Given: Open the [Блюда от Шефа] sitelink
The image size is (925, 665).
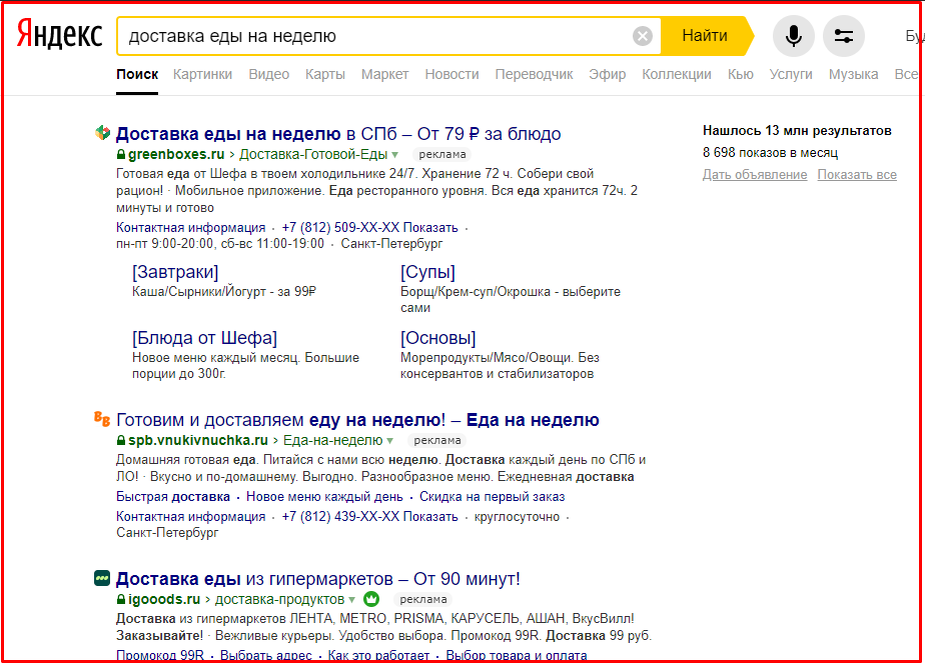Looking at the screenshot, I should [205, 338].
